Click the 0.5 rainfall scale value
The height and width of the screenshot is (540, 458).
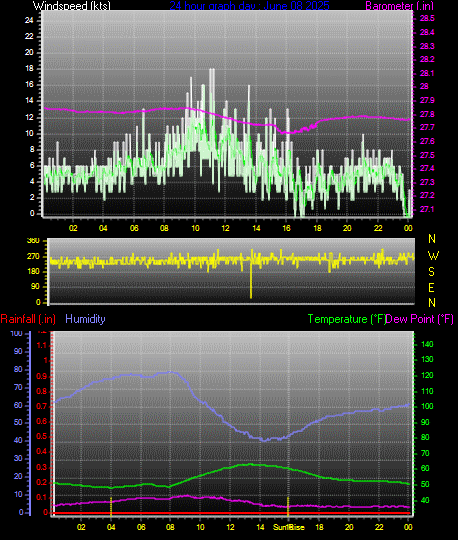(42, 437)
